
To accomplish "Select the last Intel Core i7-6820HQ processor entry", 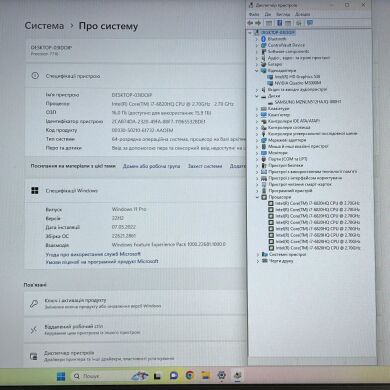I will pyautogui.click(x=318, y=248).
